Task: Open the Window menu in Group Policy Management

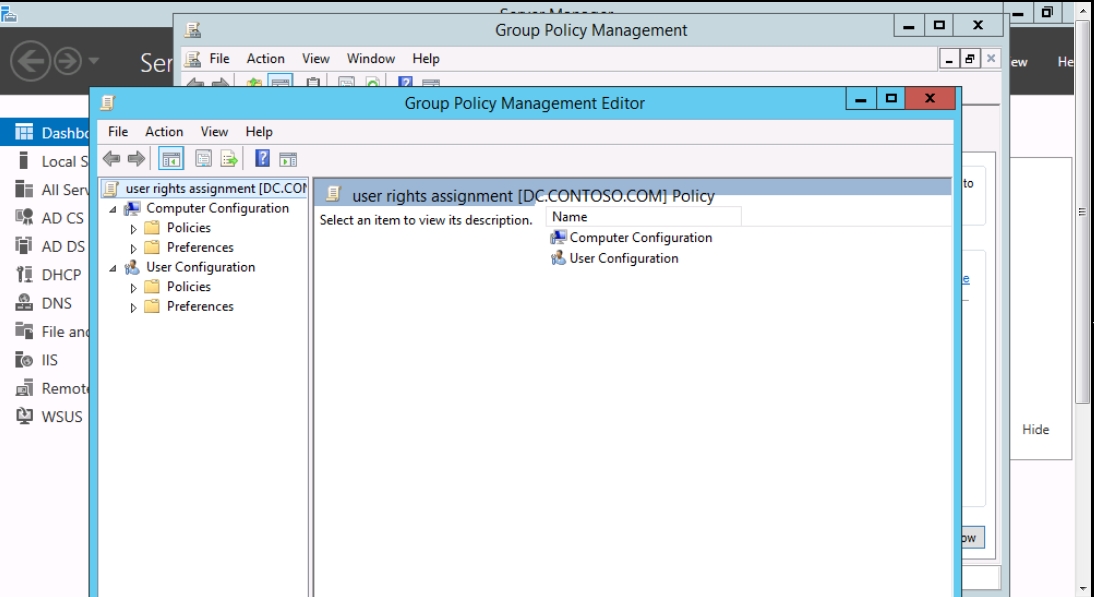Action: tap(371, 59)
